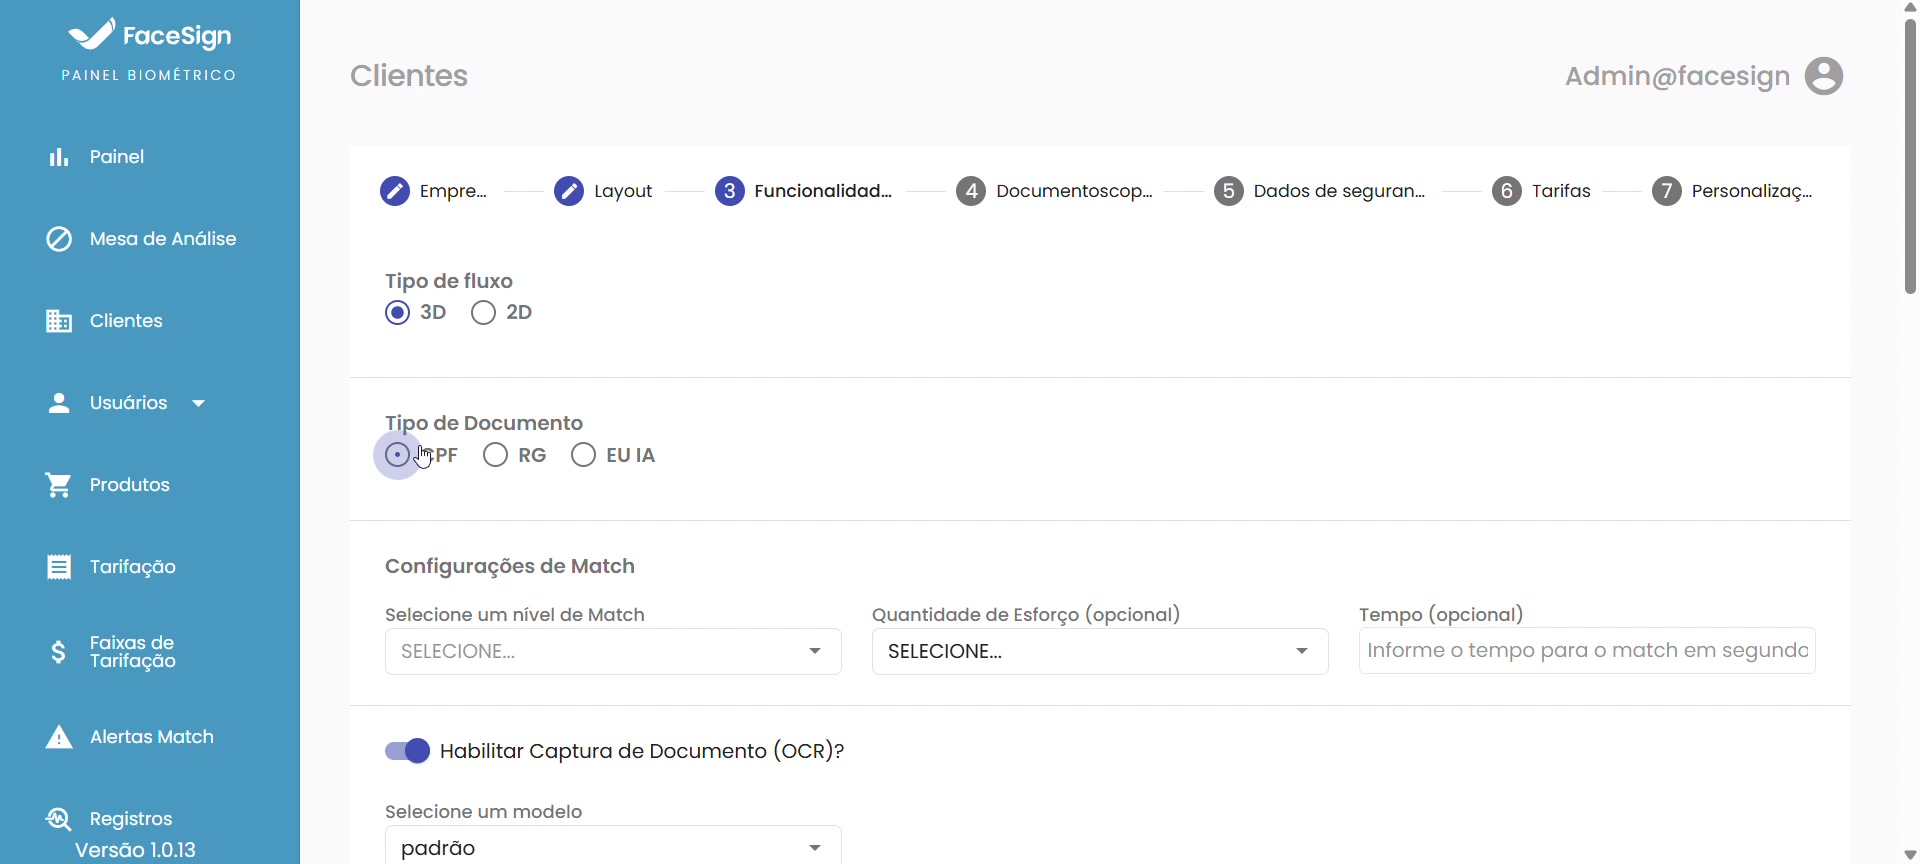The height and width of the screenshot is (864, 1920).
Task: Click the Clientes building icon in sidebar
Action: [x=59, y=321]
